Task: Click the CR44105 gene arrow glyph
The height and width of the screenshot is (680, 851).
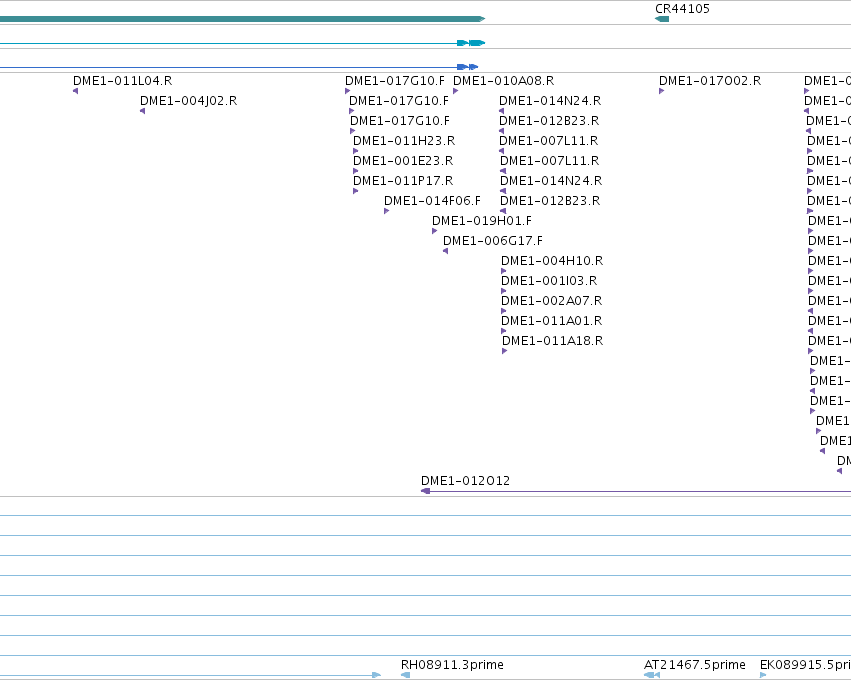Action: click(662, 19)
